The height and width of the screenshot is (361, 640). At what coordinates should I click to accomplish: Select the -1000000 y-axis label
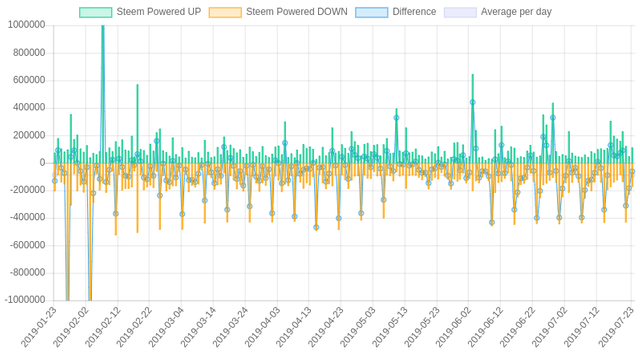[25, 300]
